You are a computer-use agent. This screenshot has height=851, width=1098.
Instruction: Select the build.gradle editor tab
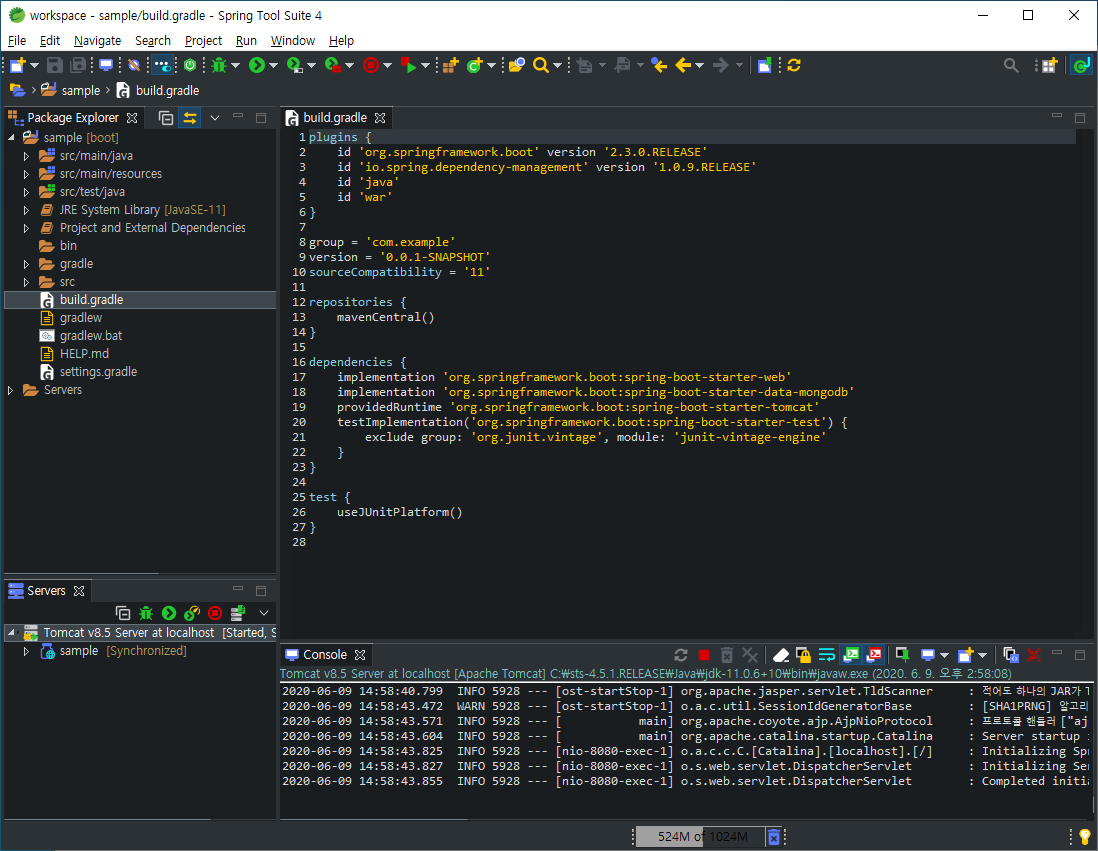pyautogui.click(x=335, y=118)
